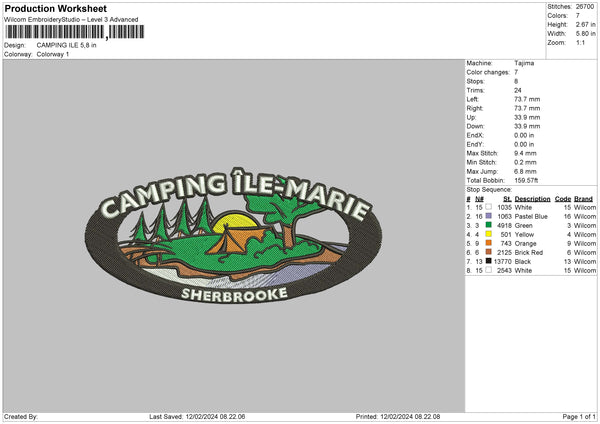Screen dimensions: 600x424
Task: Click the 'EndY:' label
Action: pyautogui.click(x=475, y=144)
